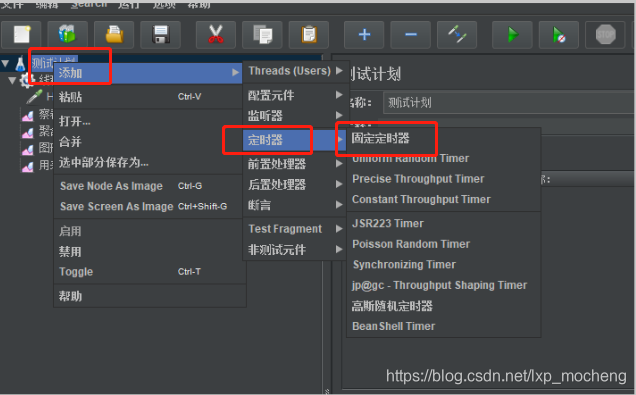Click the HTTP sampler pipette icon

(x=35, y=97)
